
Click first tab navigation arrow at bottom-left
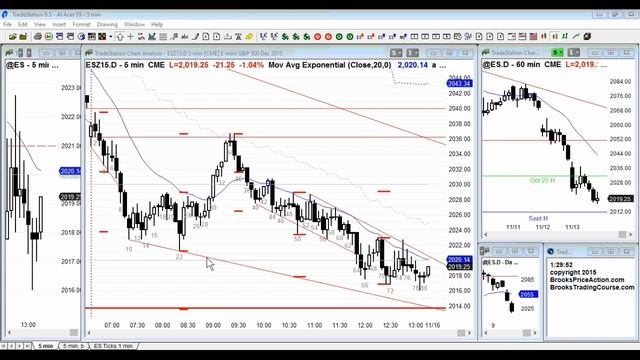click(4, 346)
